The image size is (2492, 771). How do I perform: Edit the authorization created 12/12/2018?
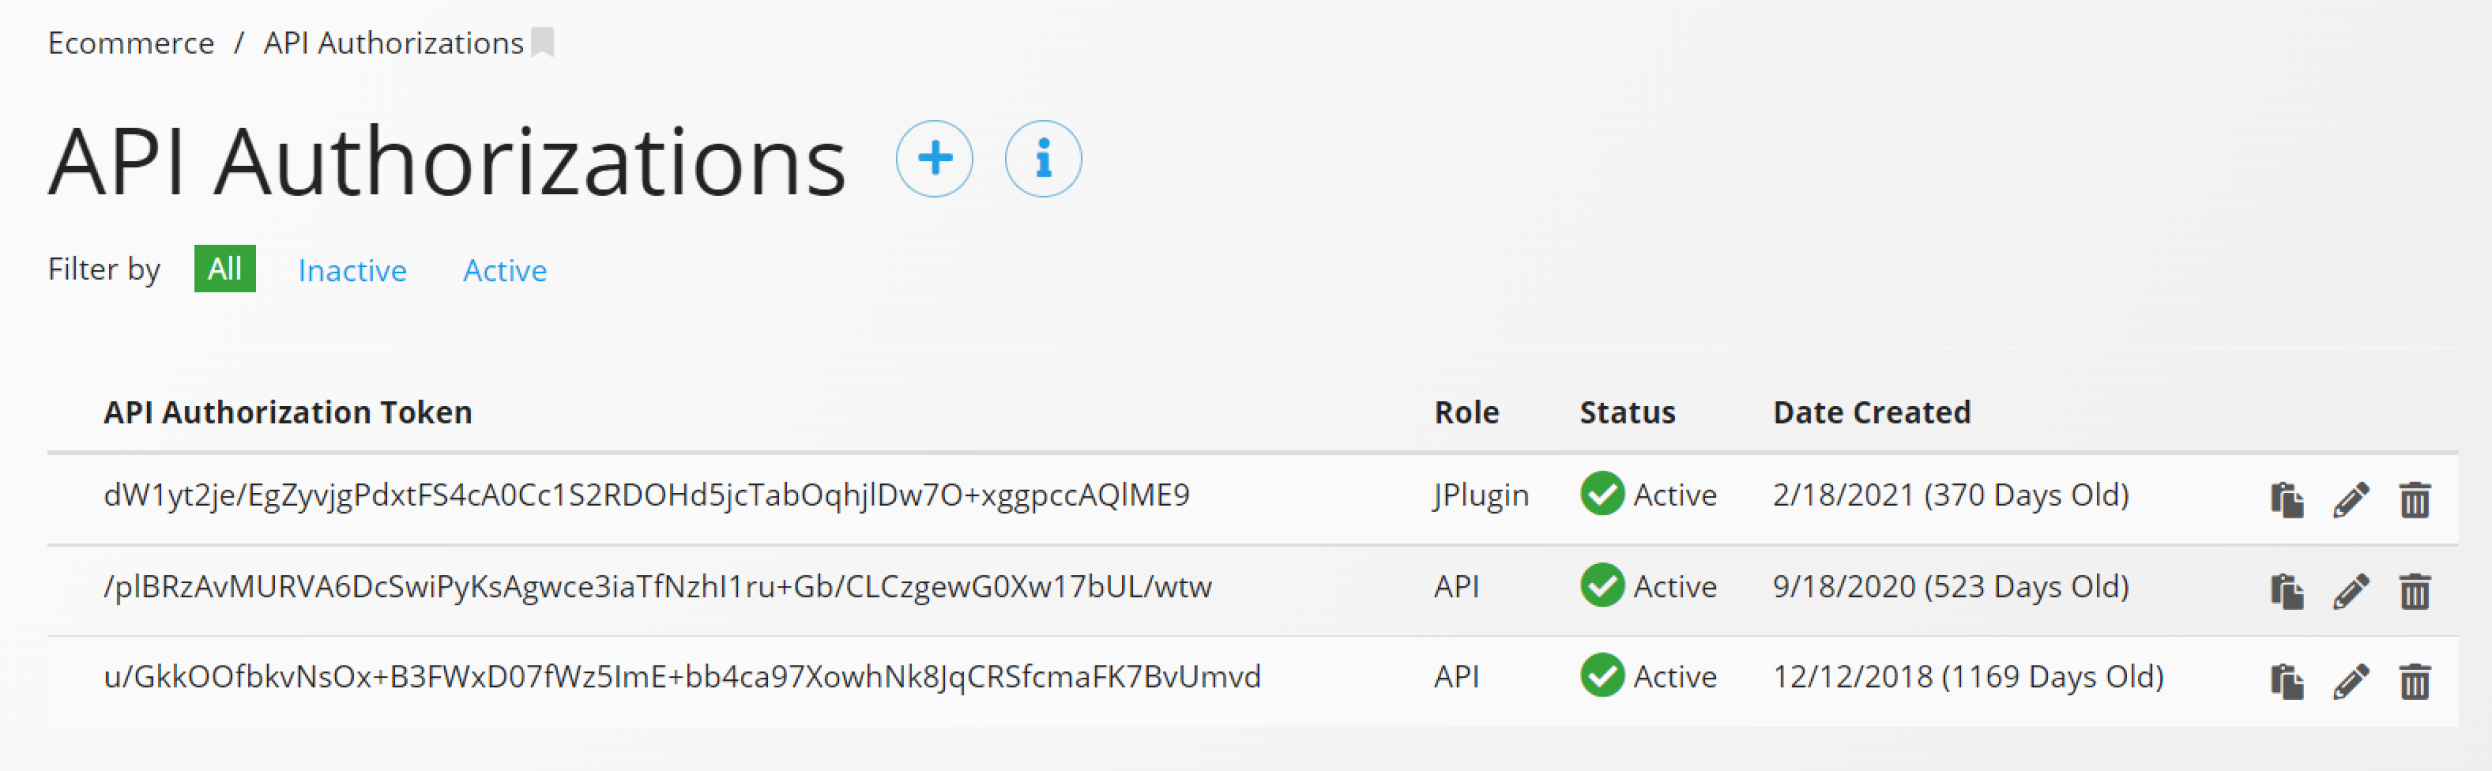[x=2351, y=682]
